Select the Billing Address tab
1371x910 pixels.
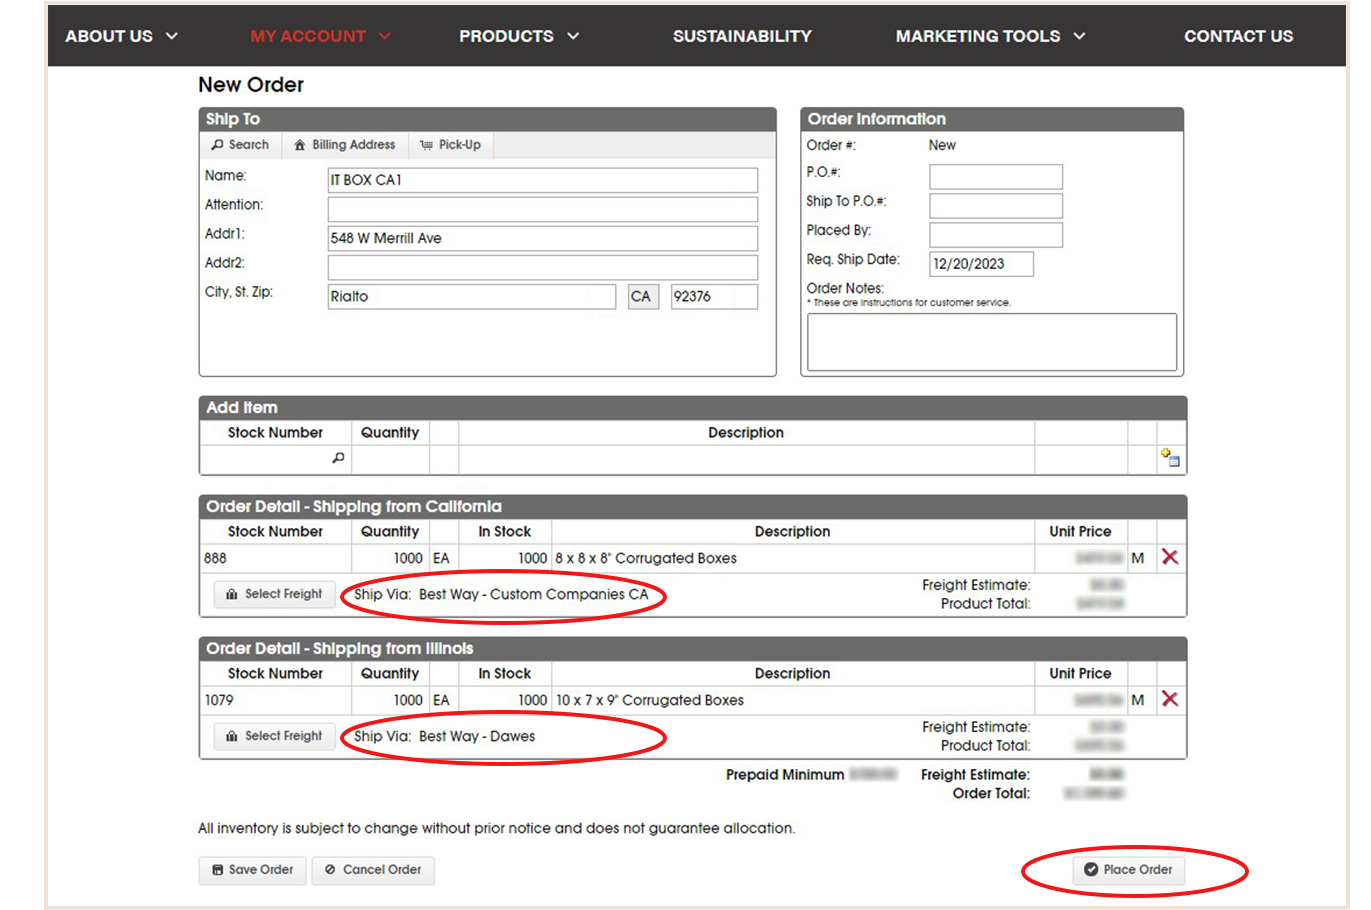[x=345, y=145]
